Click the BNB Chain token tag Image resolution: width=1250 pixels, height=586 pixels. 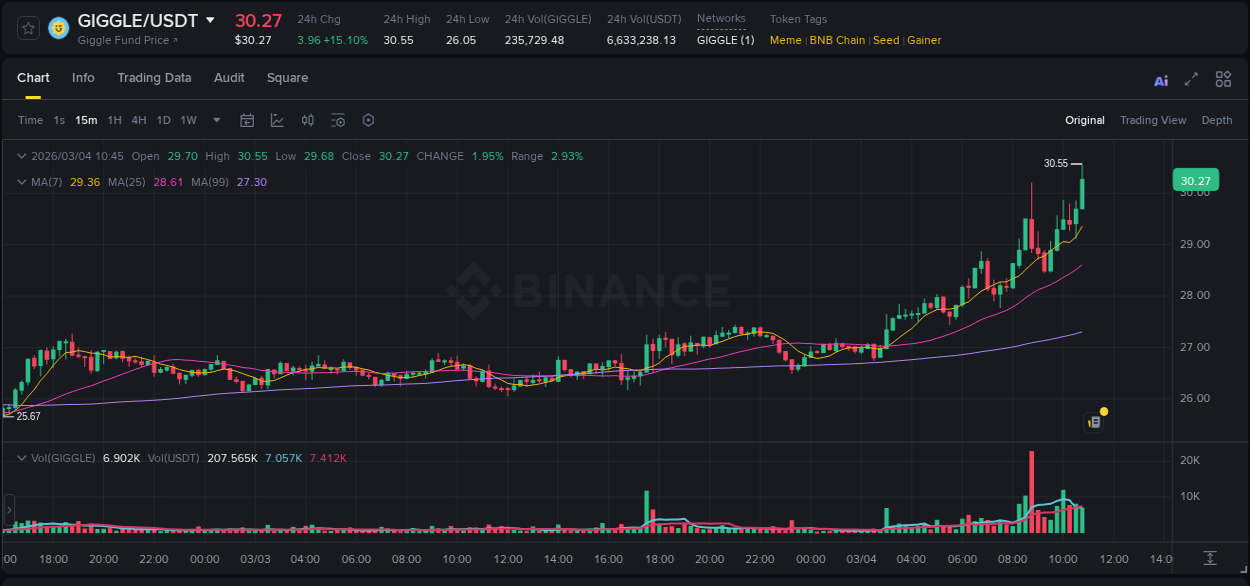[x=840, y=40]
